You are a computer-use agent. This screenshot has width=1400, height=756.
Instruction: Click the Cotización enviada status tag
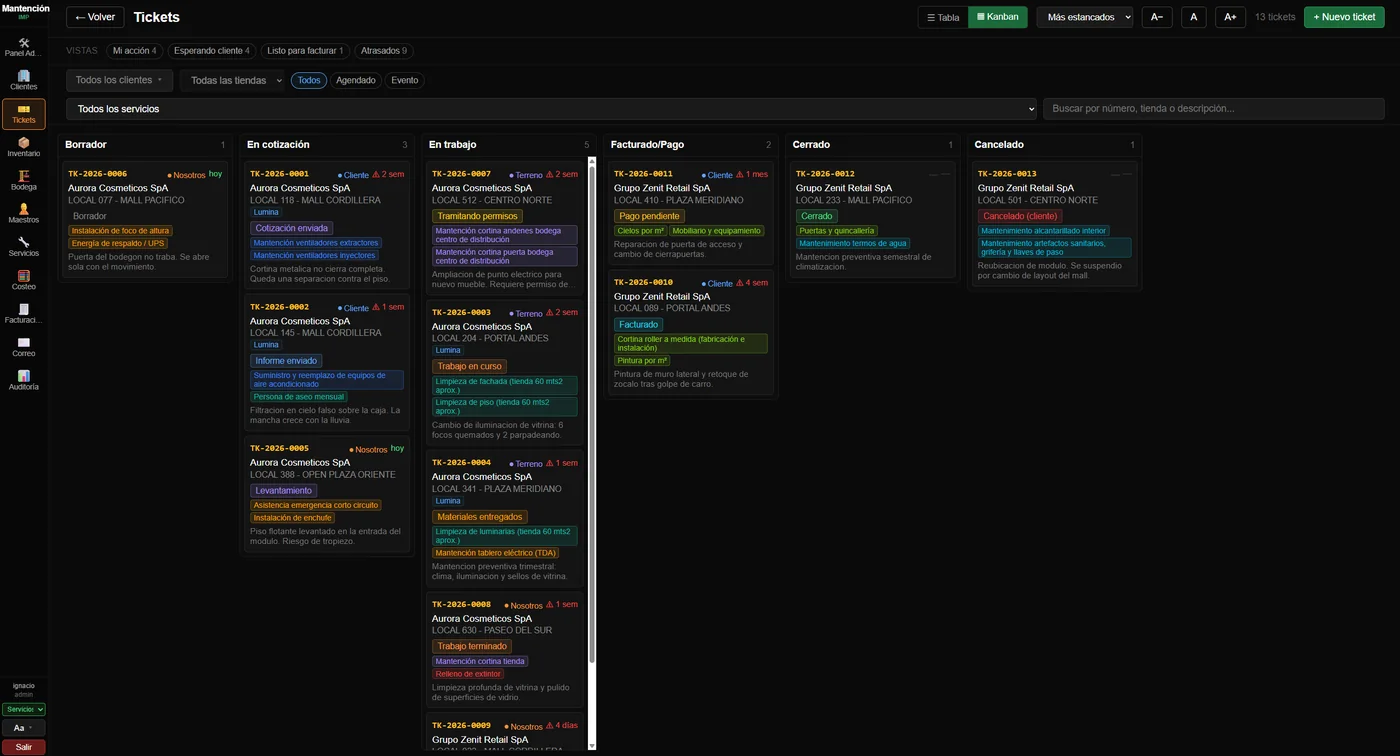291,228
